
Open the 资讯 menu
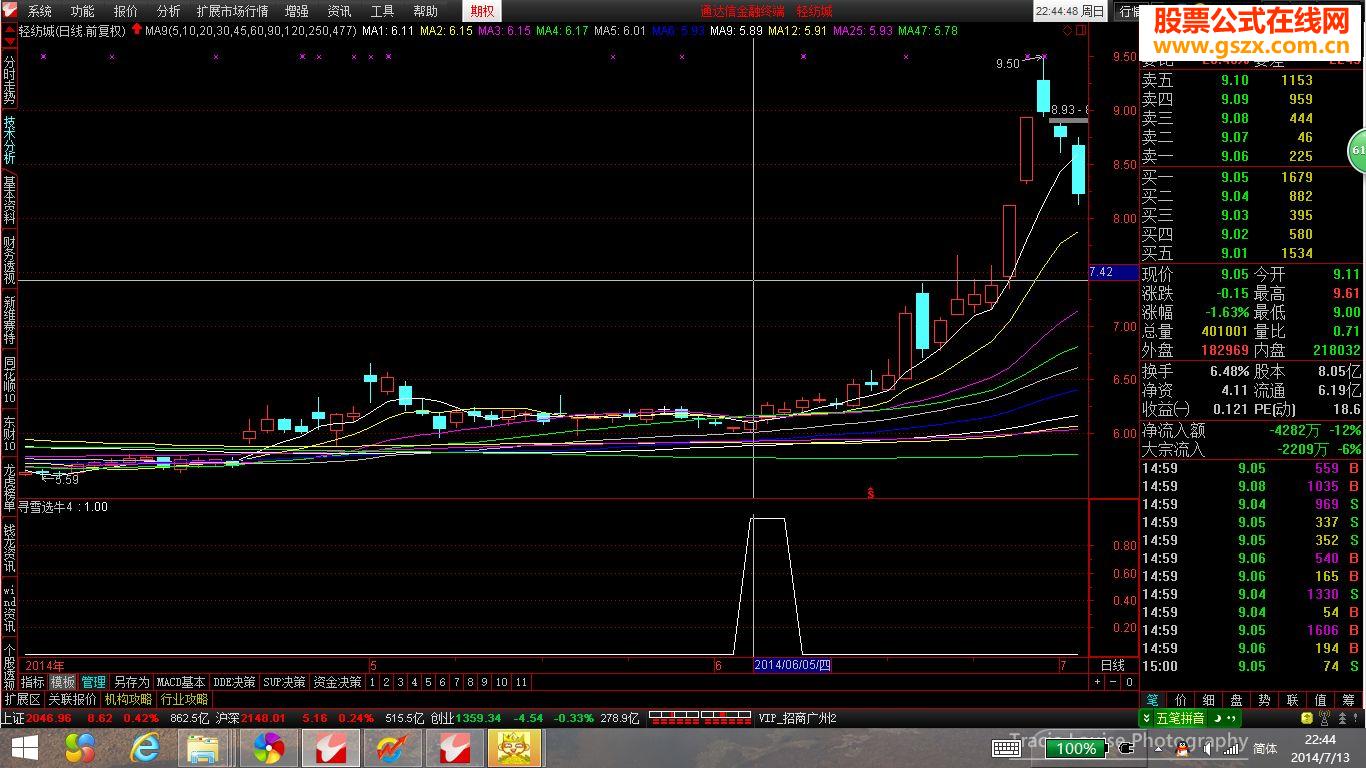pyautogui.click(x=339, y=11)
